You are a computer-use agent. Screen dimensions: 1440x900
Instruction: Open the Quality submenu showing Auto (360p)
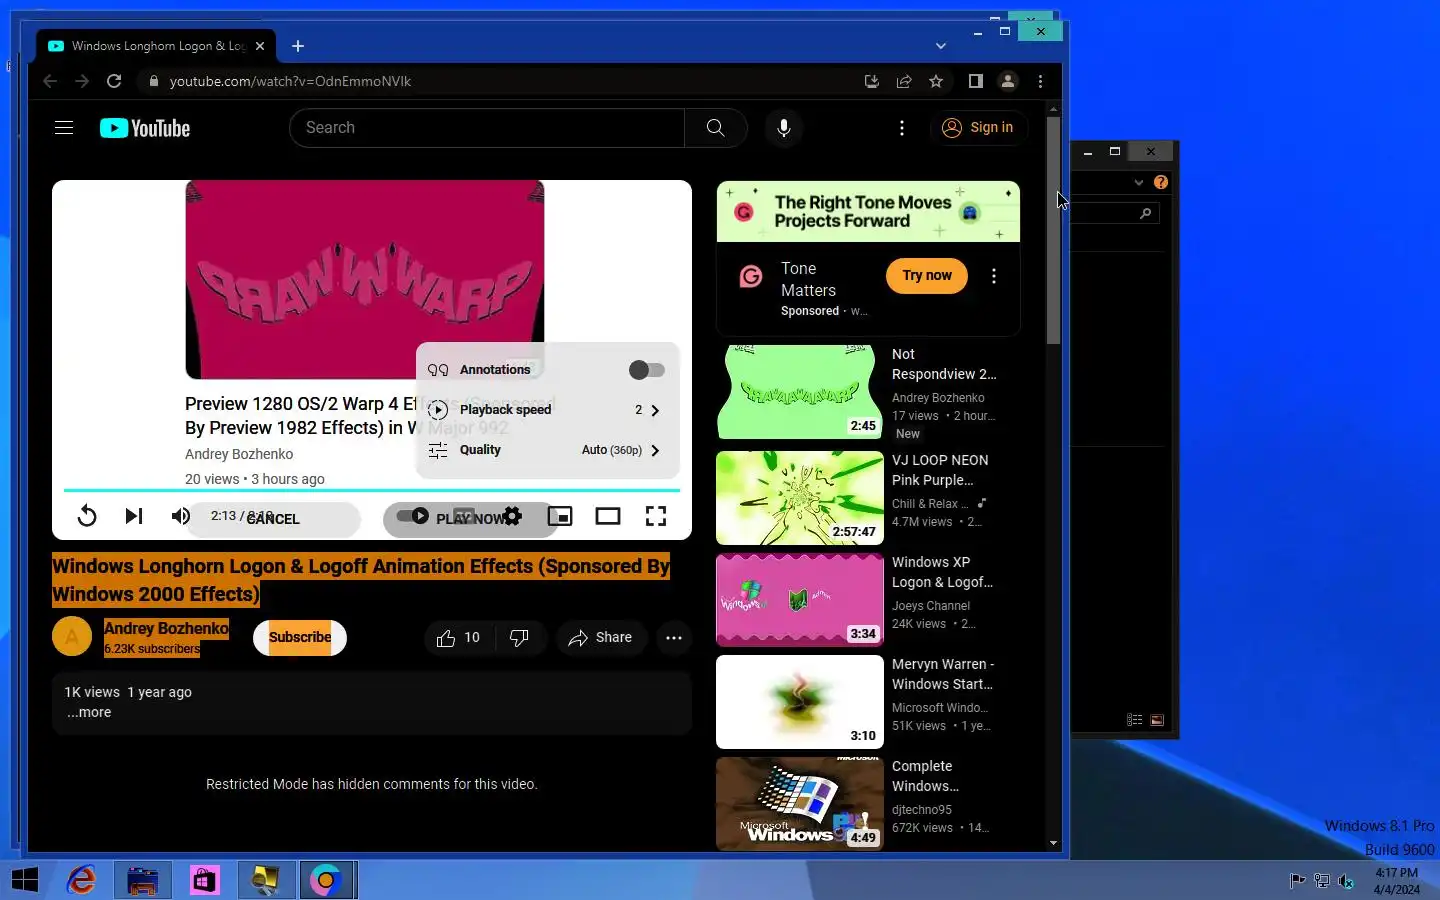pyautogui.click(x=548, y=450)
